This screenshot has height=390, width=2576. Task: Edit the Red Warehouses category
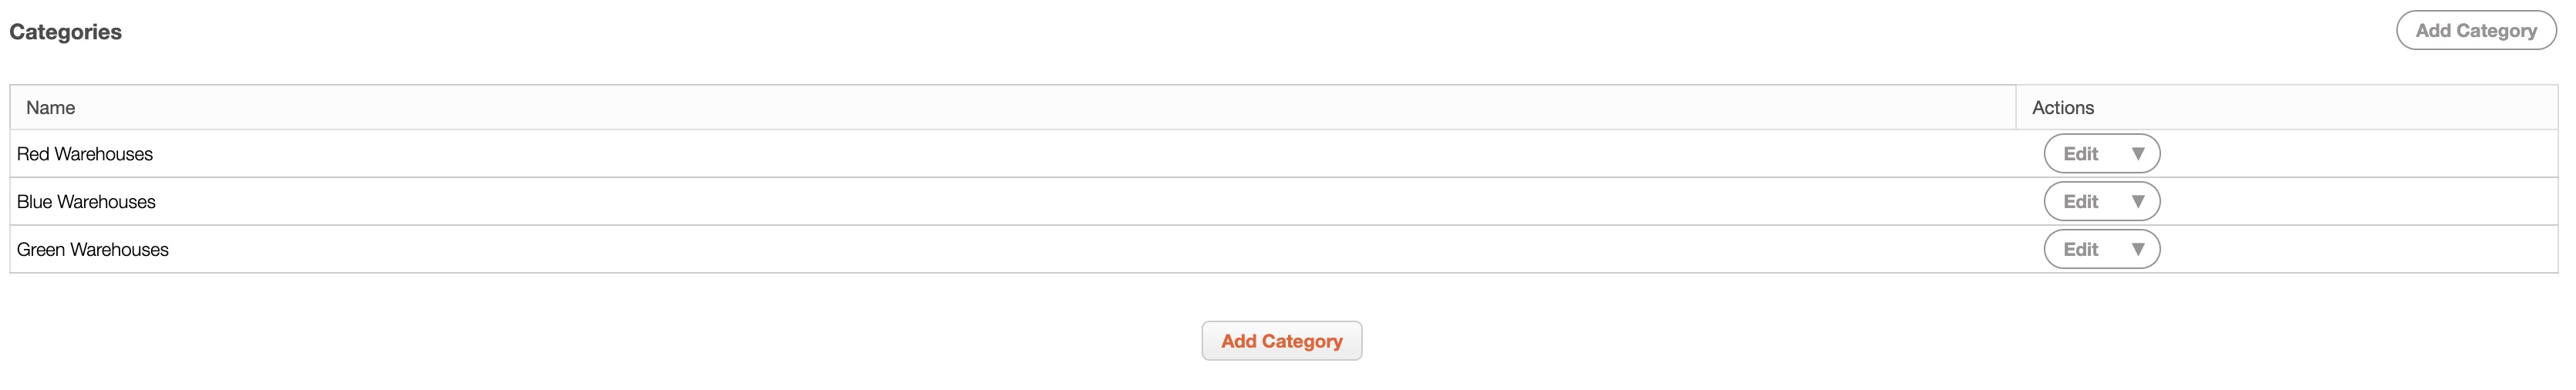[x=2080, y=154]
